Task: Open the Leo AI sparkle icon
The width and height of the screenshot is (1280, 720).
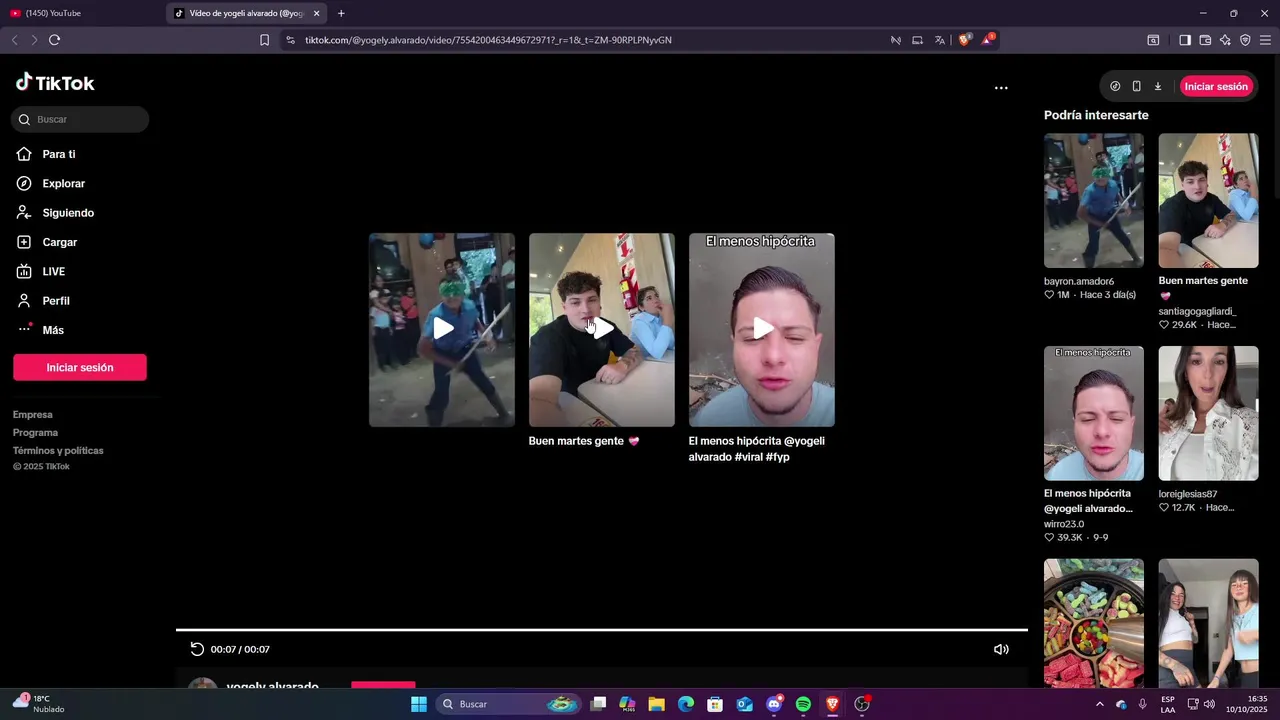Action: 1225,40
